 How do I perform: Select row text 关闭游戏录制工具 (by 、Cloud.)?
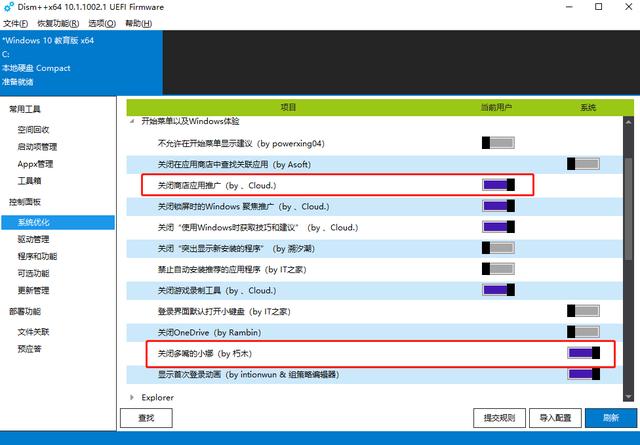point(217,291)
